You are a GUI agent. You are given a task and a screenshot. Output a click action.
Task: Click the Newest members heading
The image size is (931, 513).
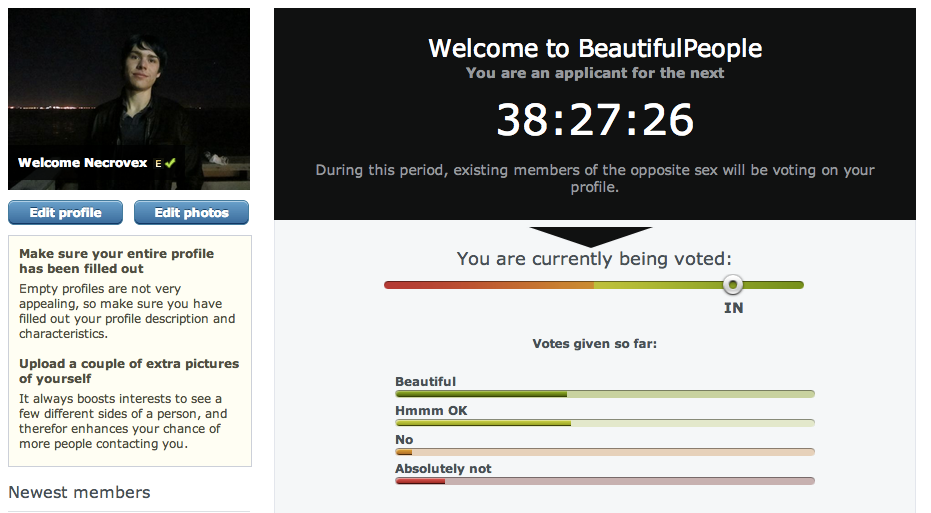pos(79,492)
